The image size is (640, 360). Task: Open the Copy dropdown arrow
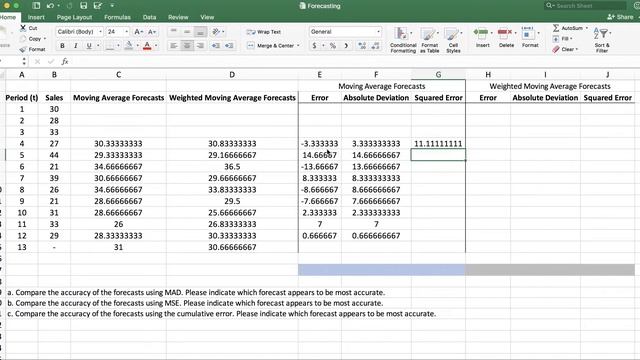point(44,39)
